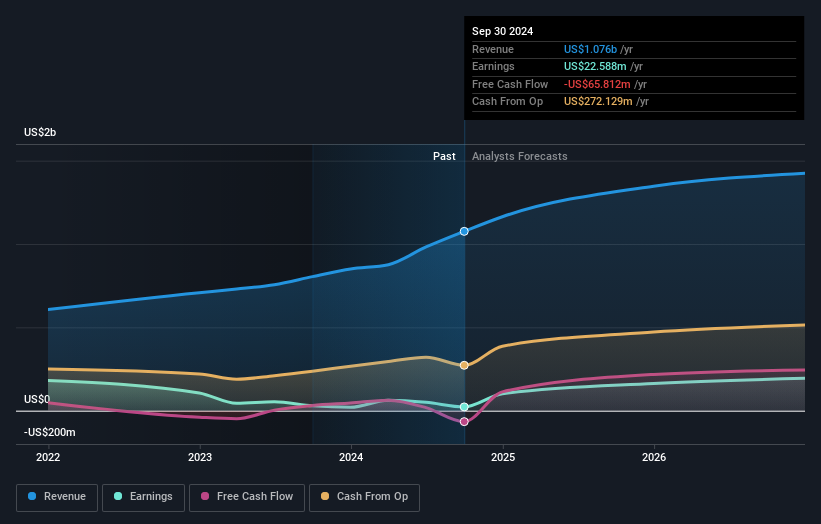Image resolution: width=821 pixels, height=524 pixels.
Task: Click the US$2b y-axis label
Action: pyautogui.click(x=40, y=132)
